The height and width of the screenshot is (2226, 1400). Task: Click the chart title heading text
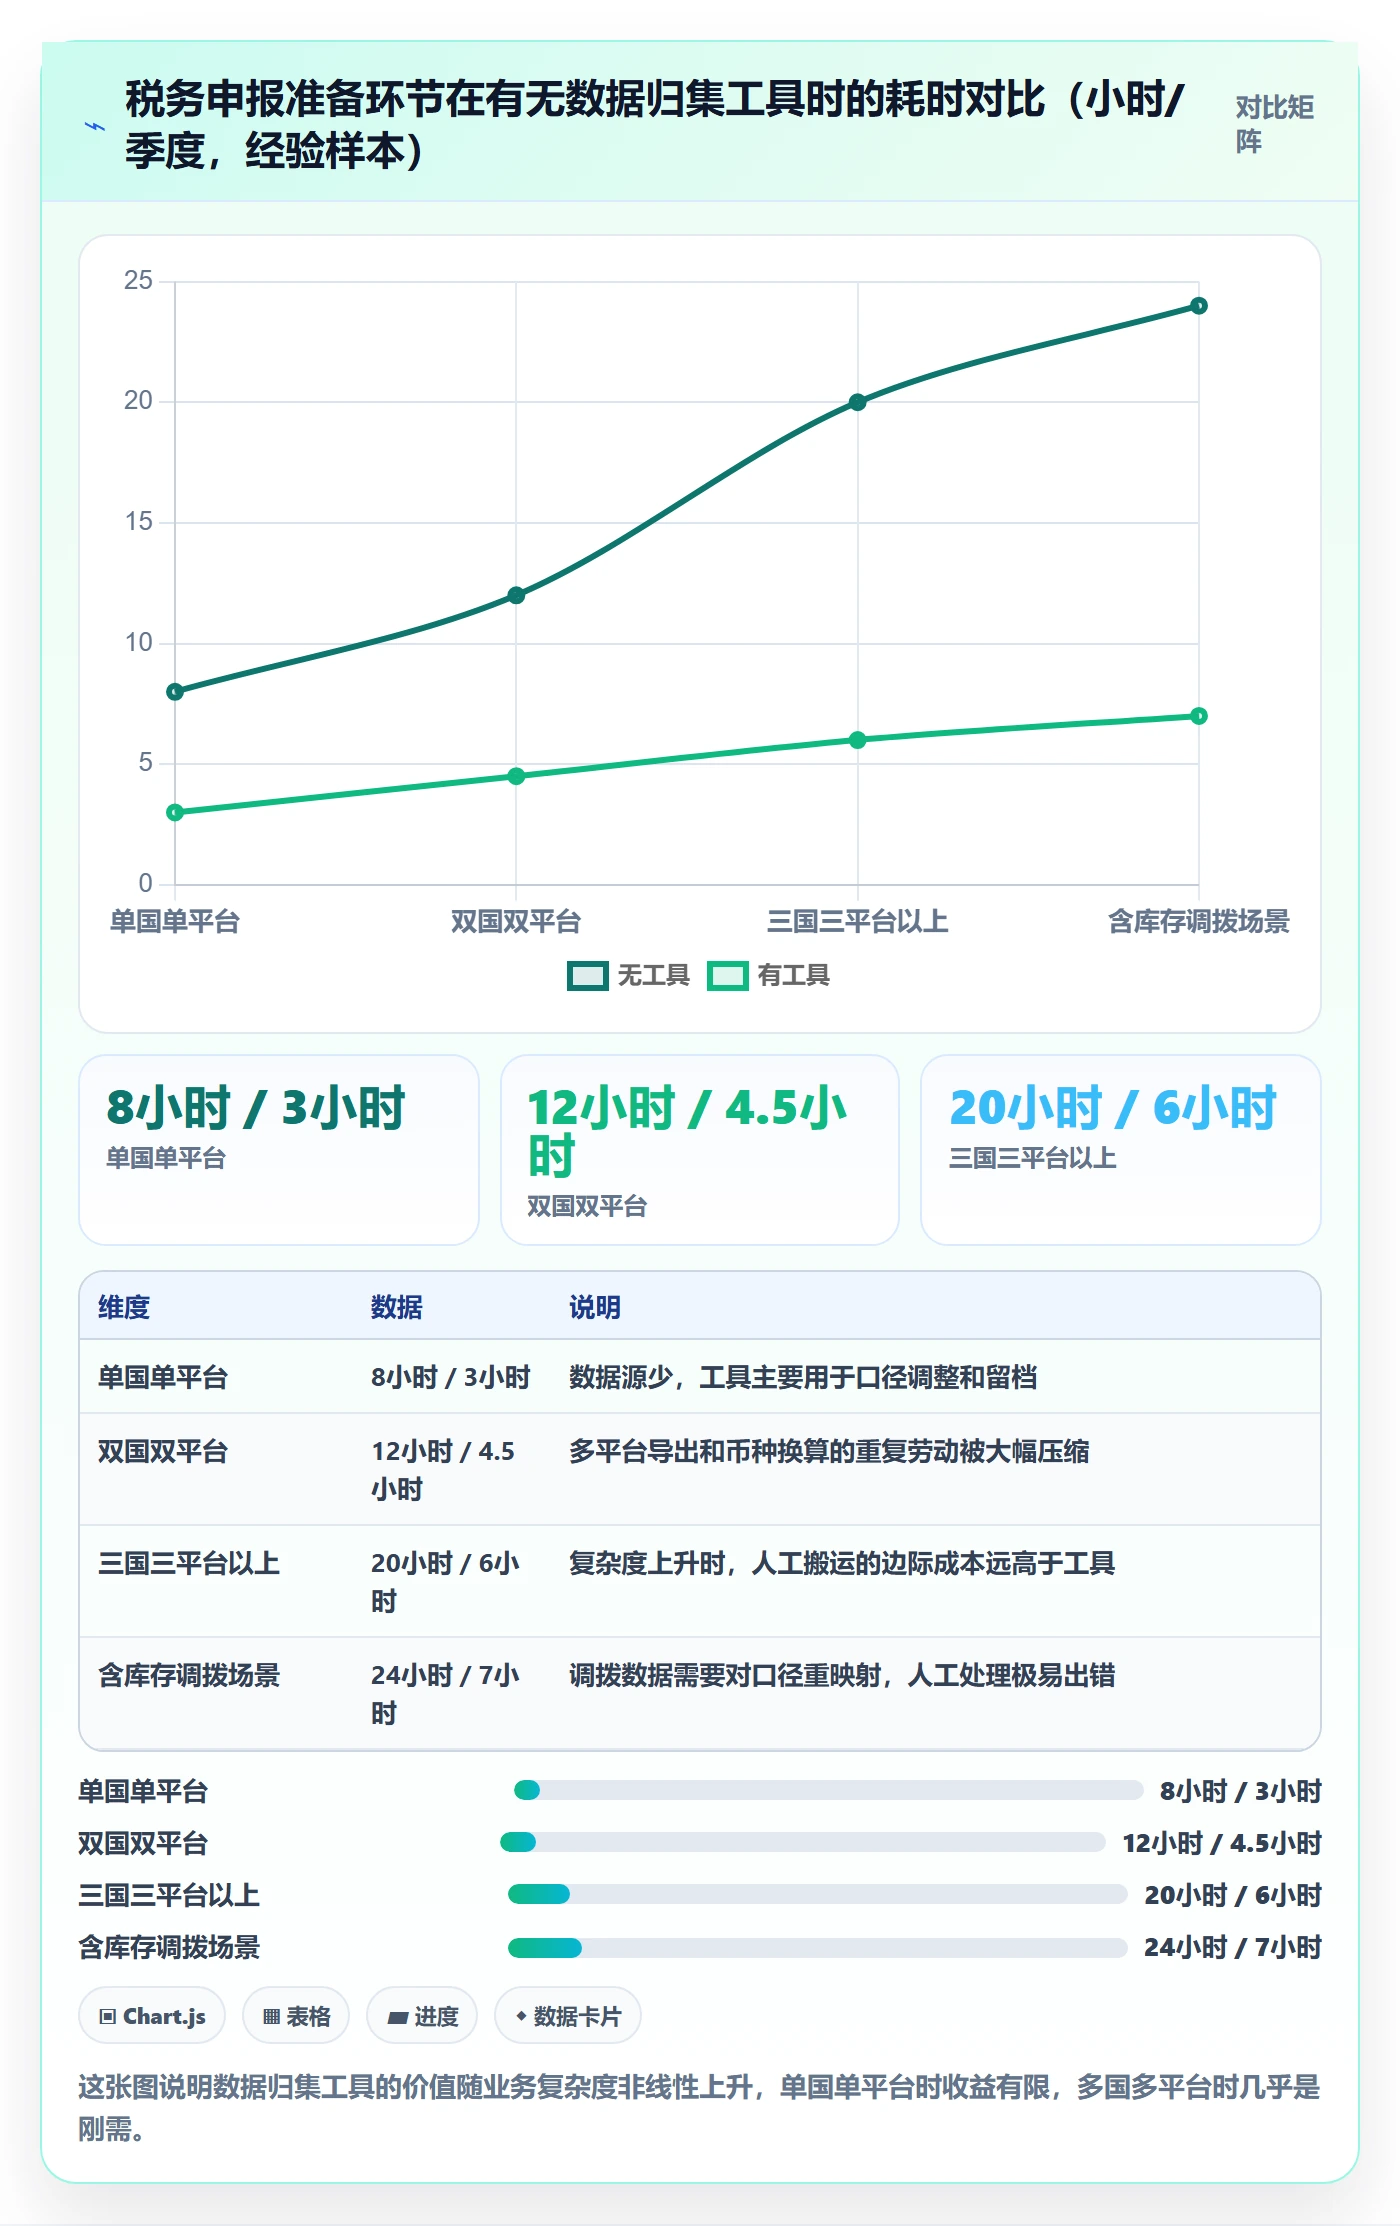point(655,125)
